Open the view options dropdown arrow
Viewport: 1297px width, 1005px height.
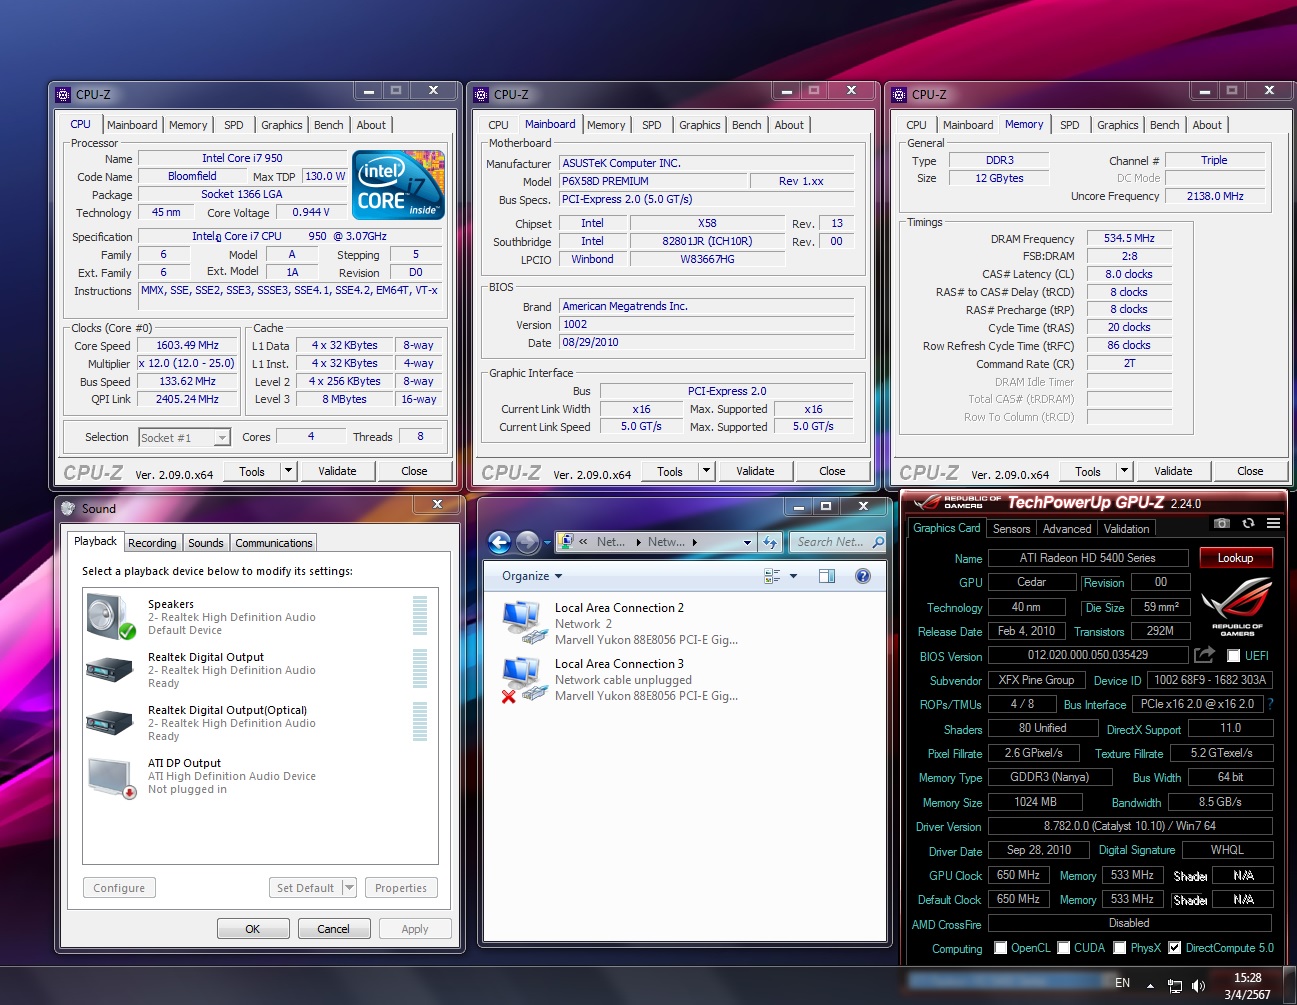click(x=794, y=576)
